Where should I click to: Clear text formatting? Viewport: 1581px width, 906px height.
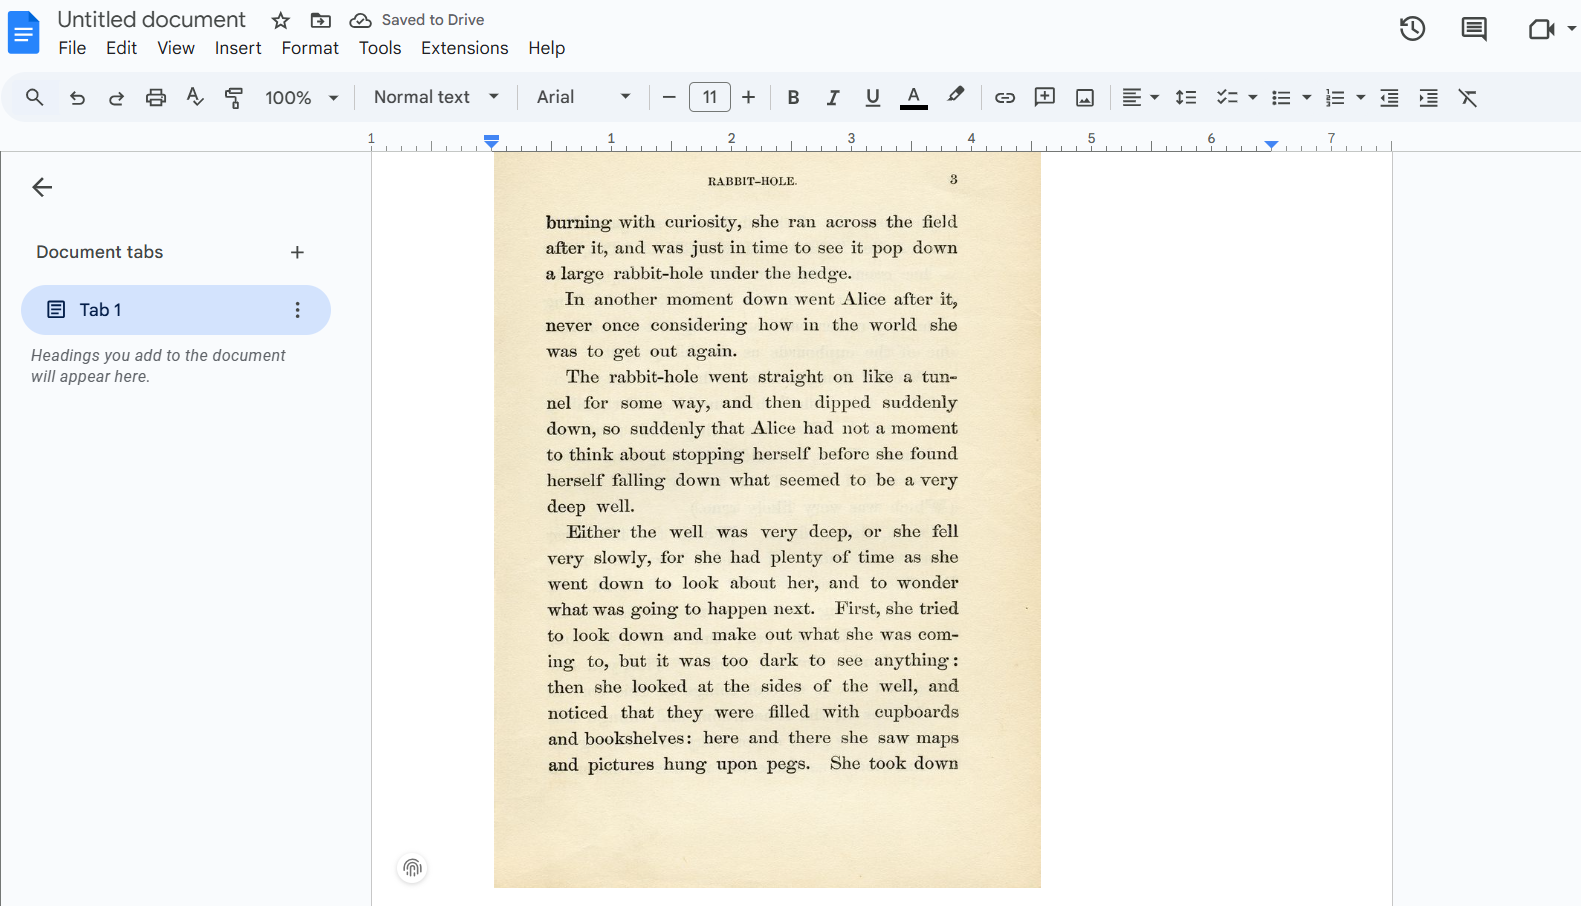pyautogui.click(x=1468, y=97)
